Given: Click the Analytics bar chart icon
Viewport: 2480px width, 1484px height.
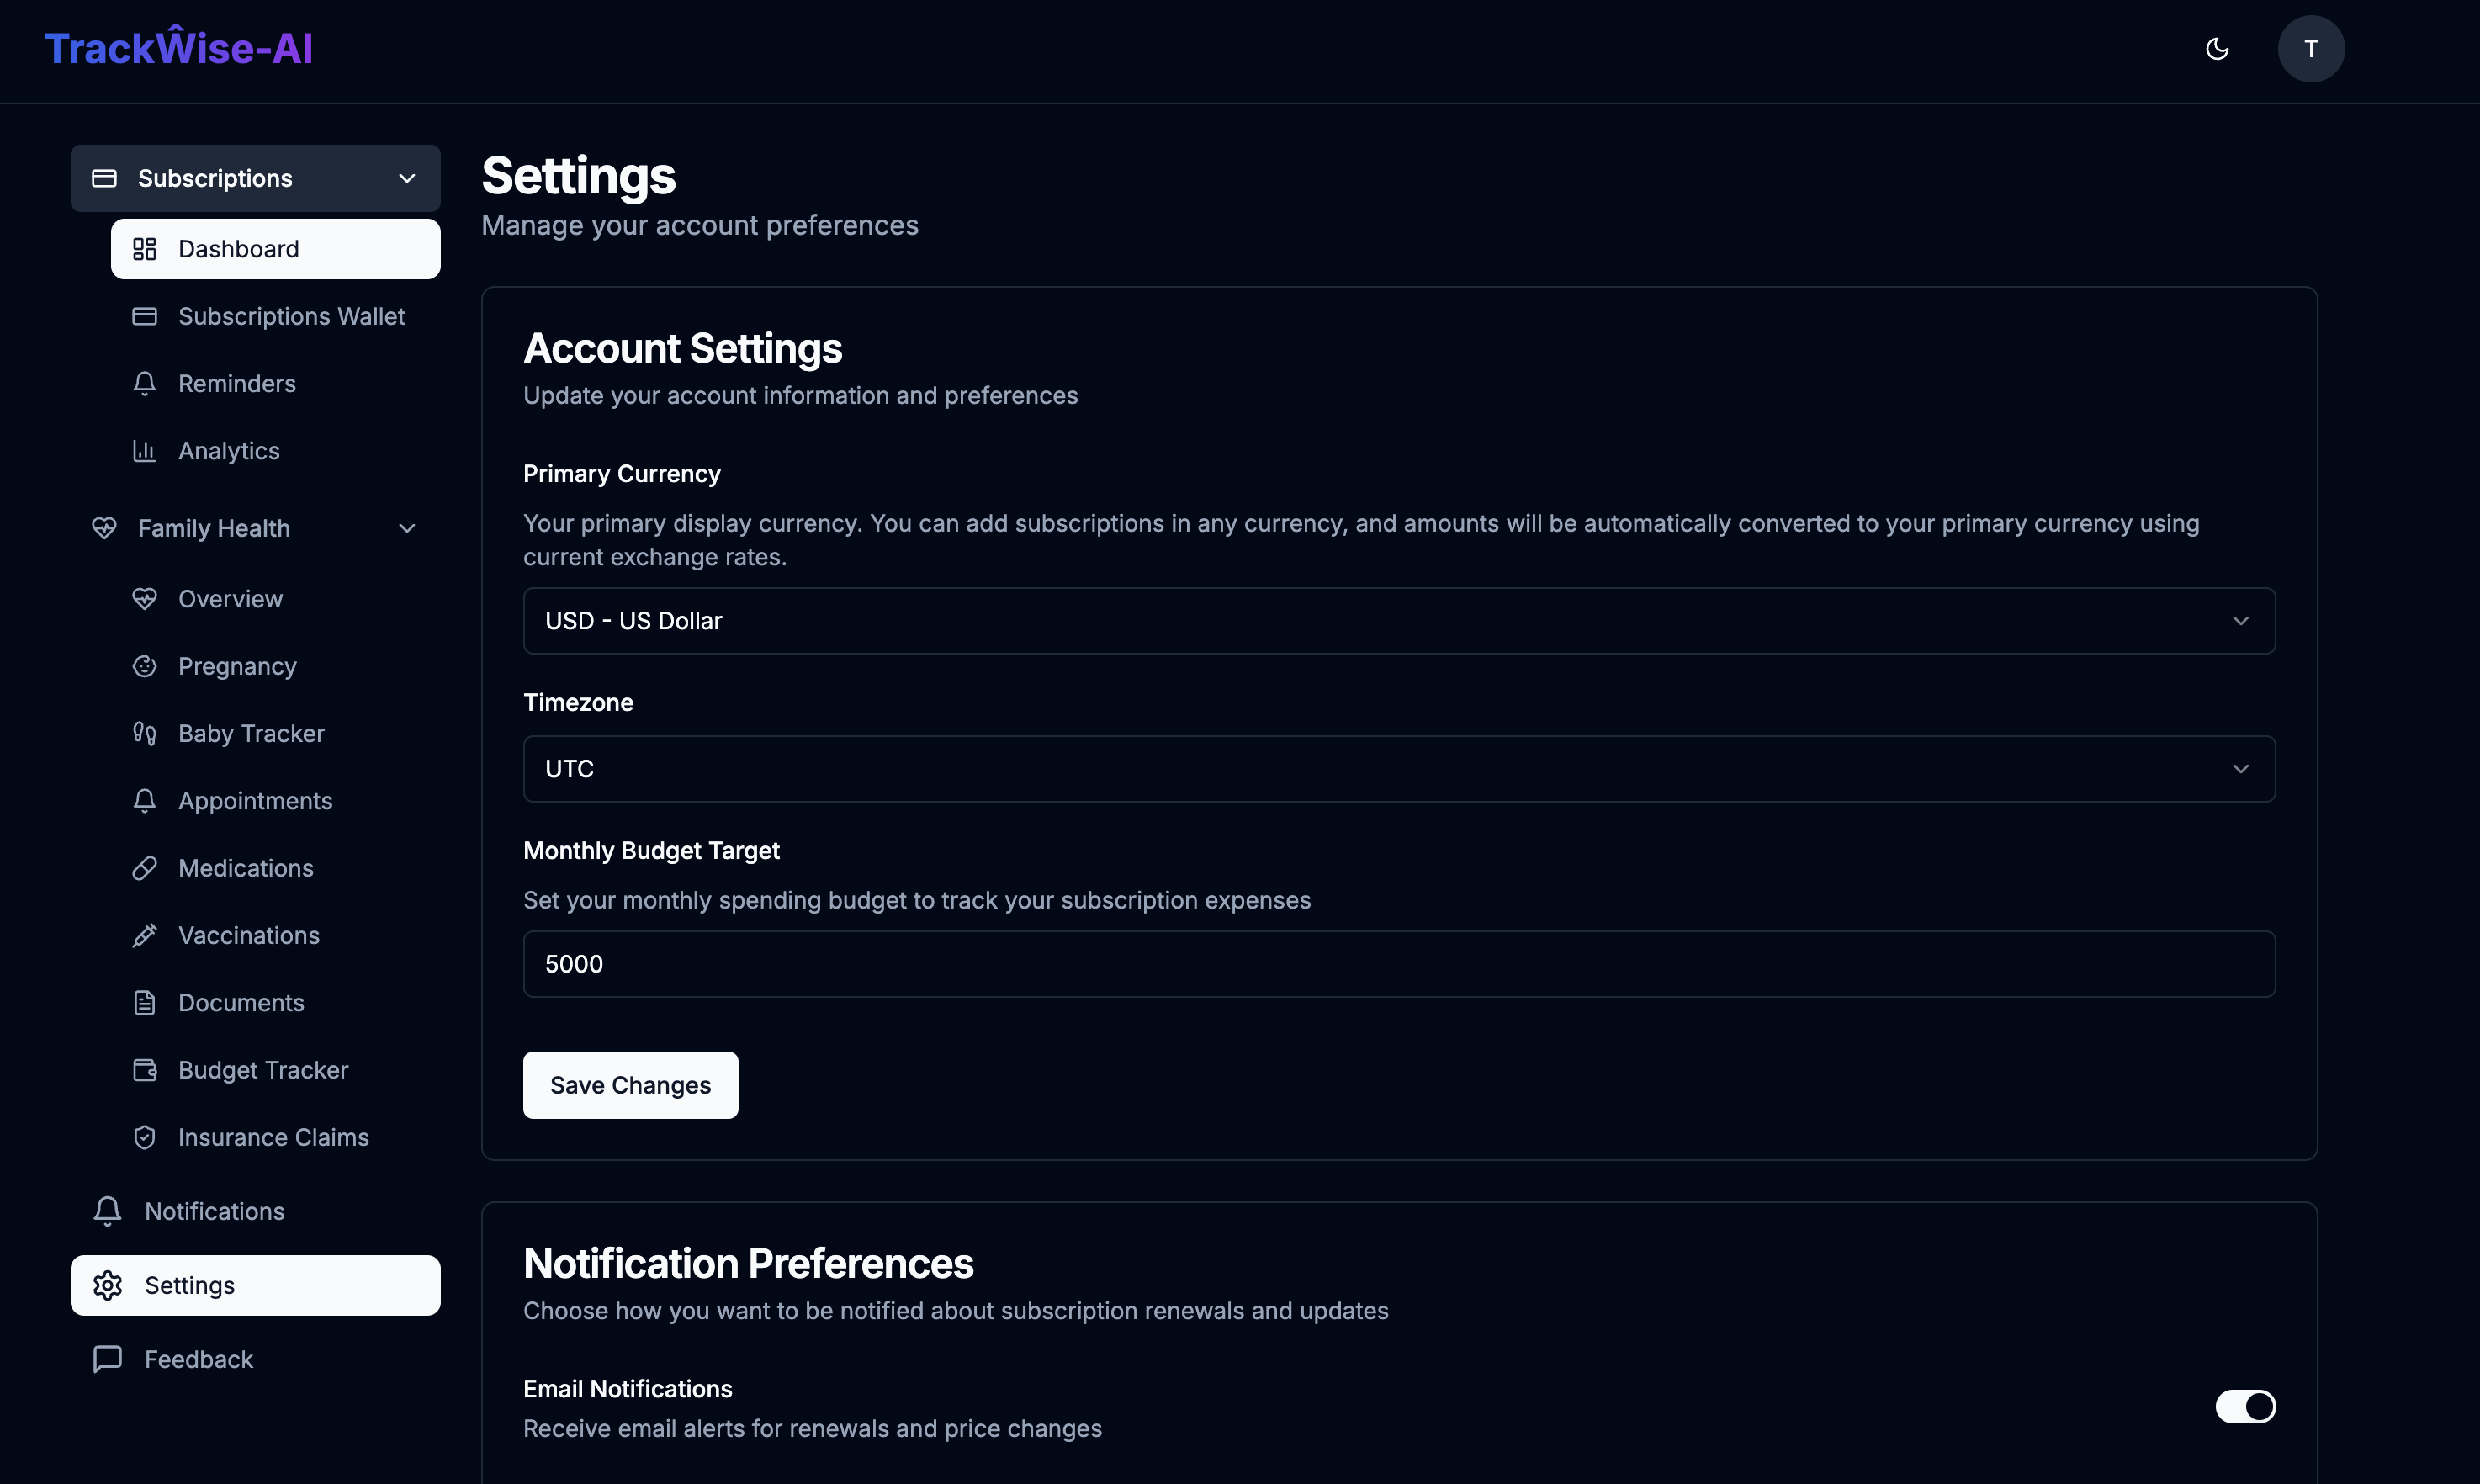Looking at the screenshot, I should pos(144,451).
